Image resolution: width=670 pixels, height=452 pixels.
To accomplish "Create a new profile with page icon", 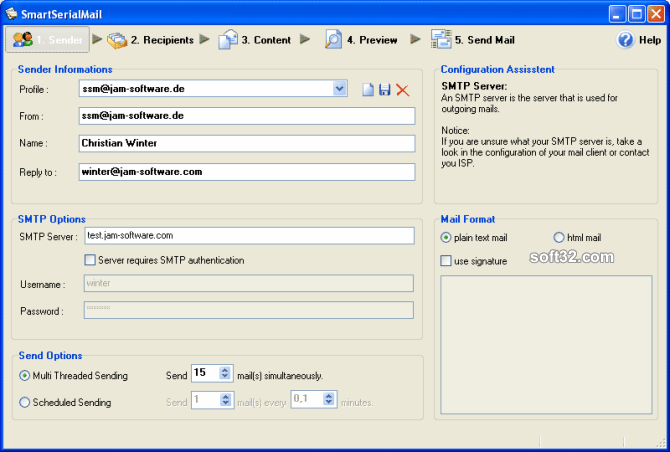I will (x=368, y=90).
